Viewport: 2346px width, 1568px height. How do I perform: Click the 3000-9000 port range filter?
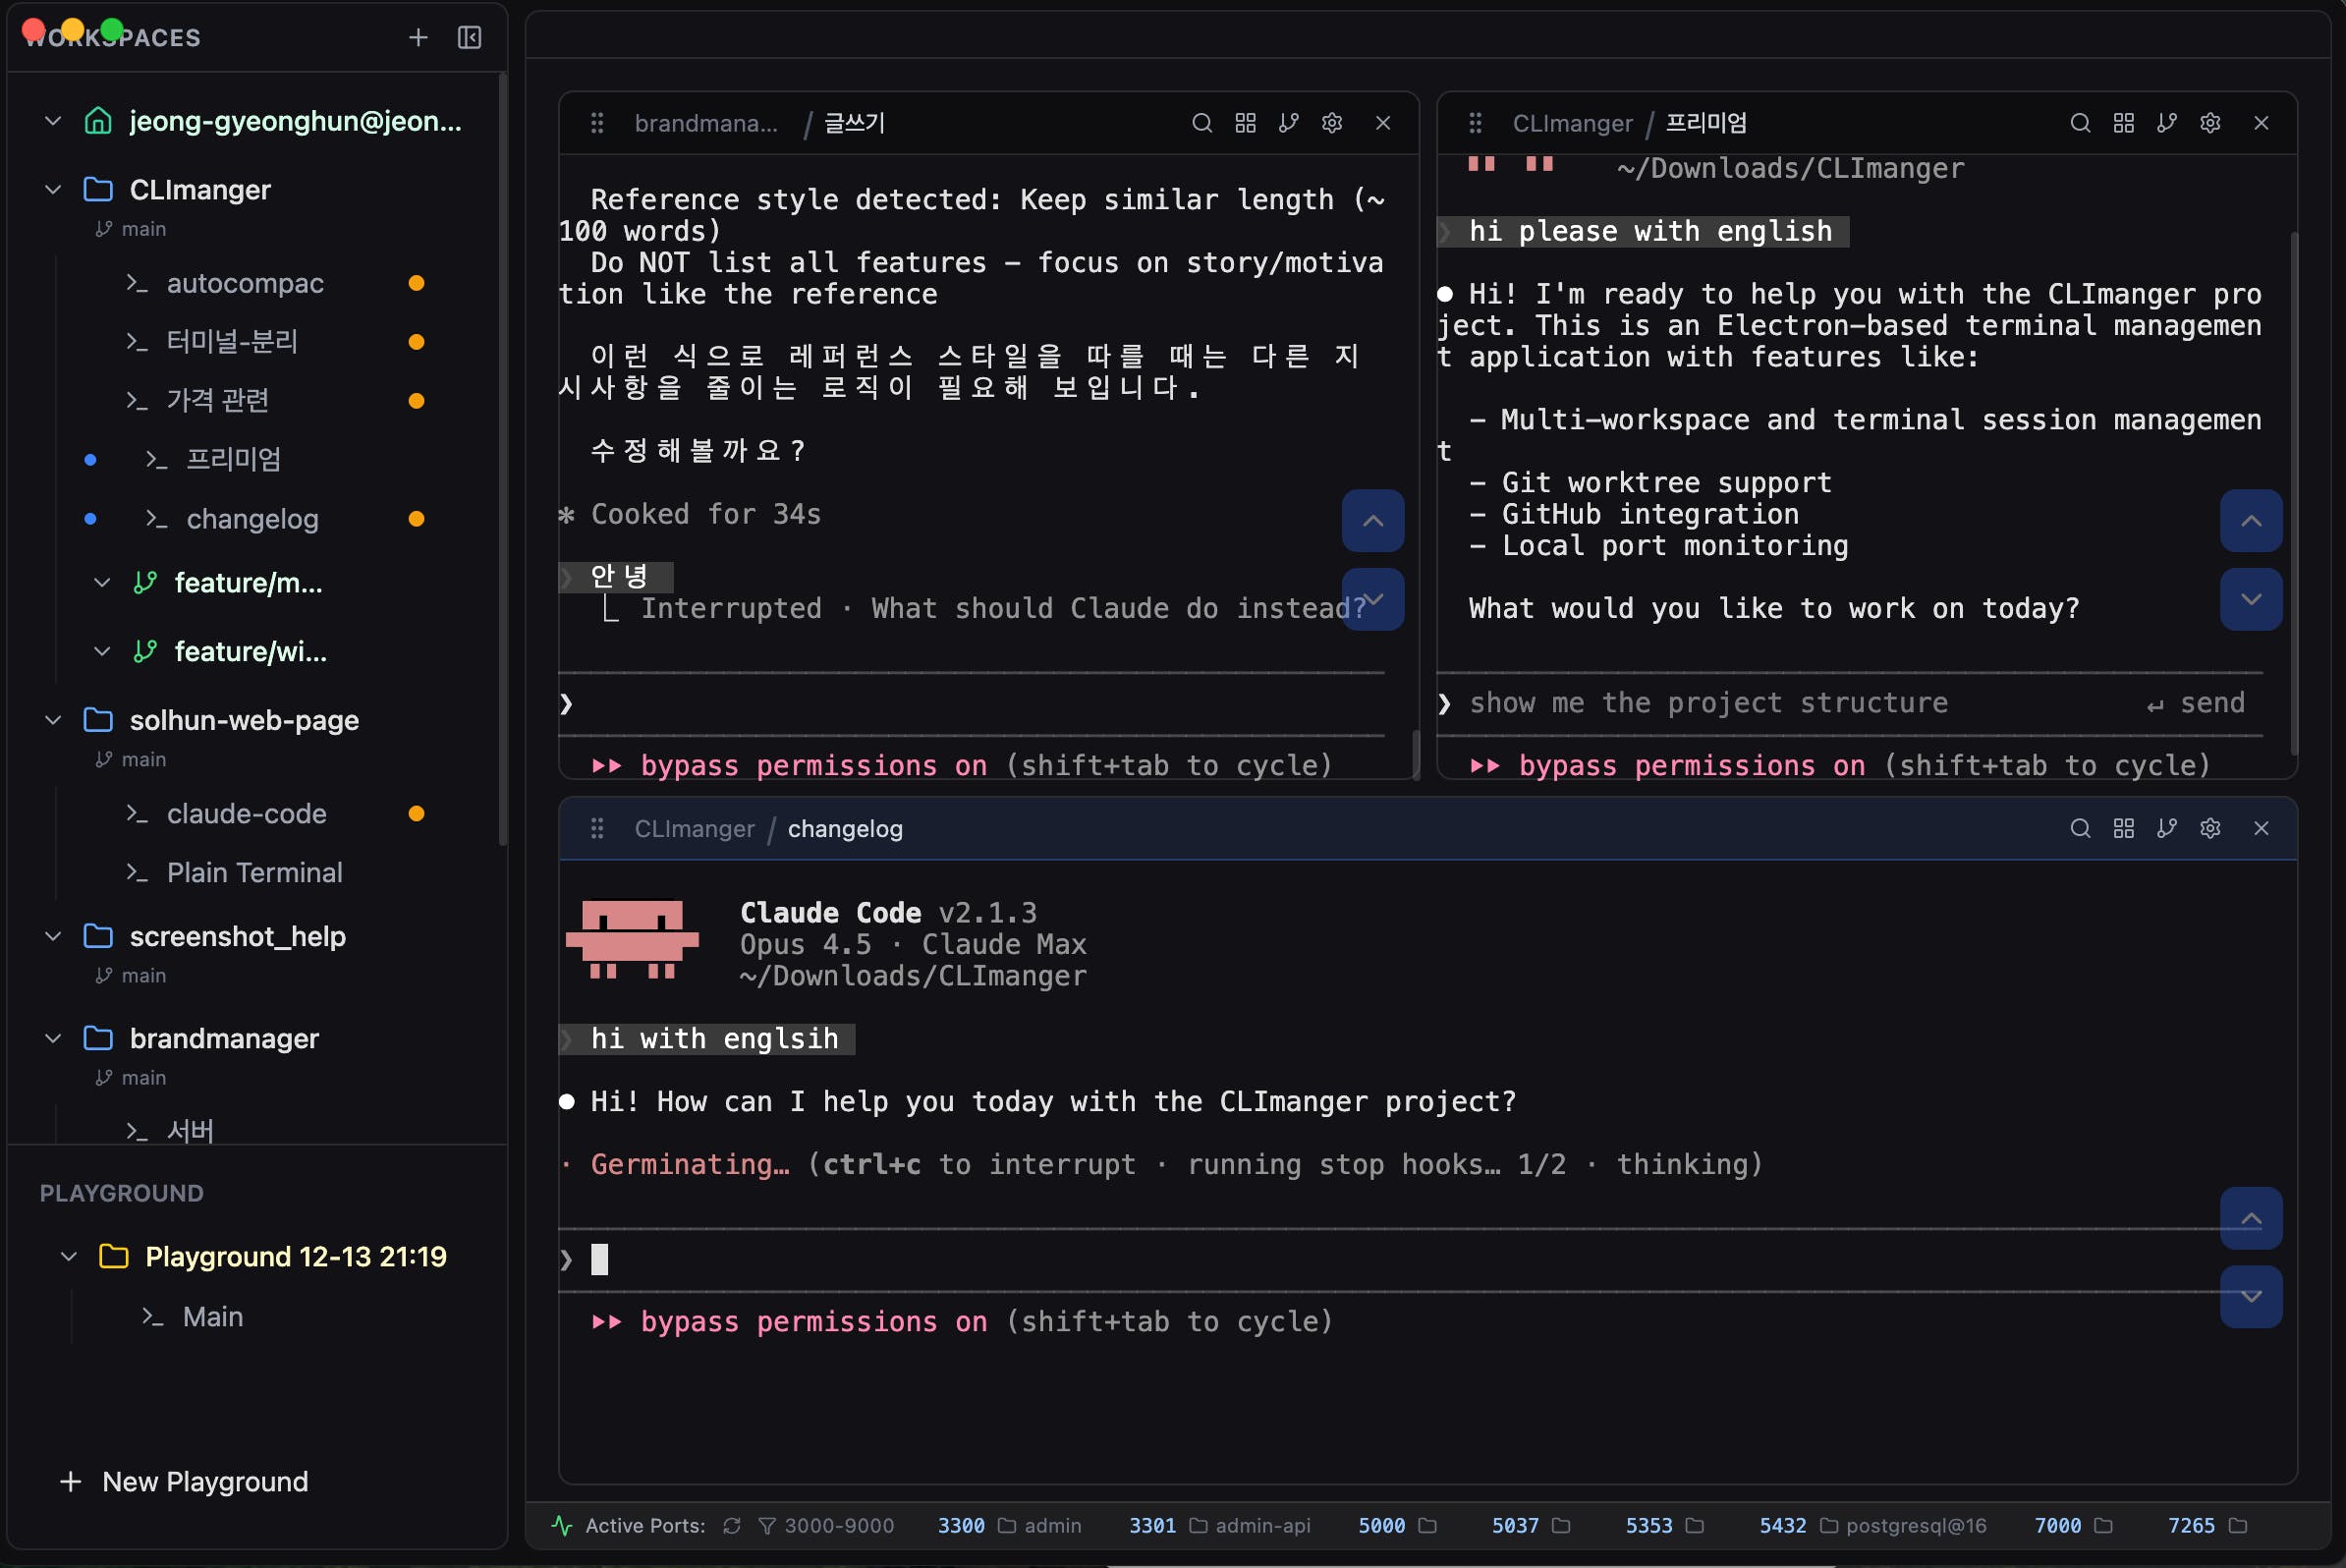click(x=827, y=1526)
